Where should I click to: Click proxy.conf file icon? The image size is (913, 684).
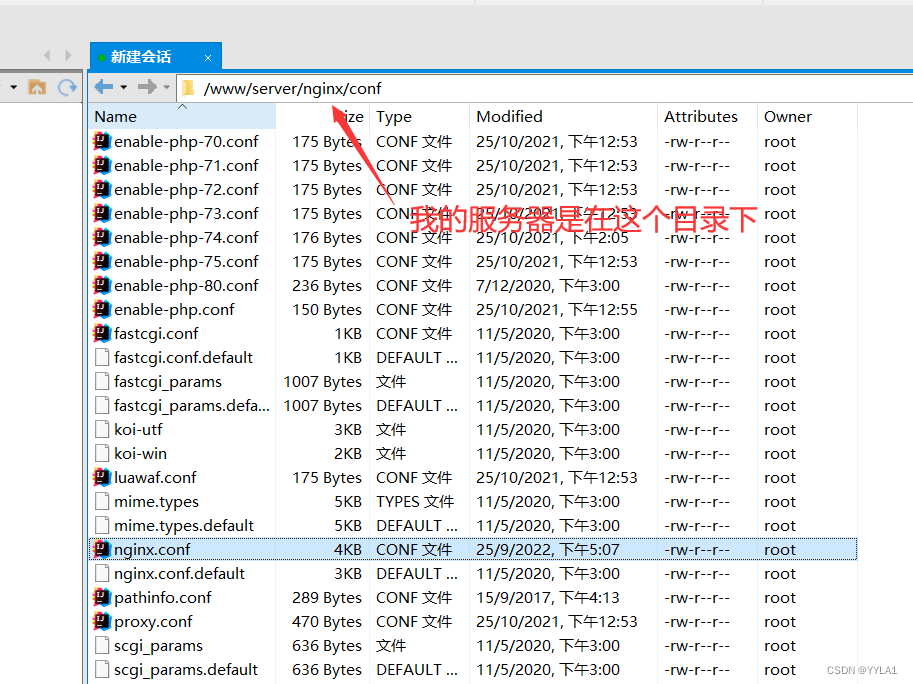click(102, 621)
